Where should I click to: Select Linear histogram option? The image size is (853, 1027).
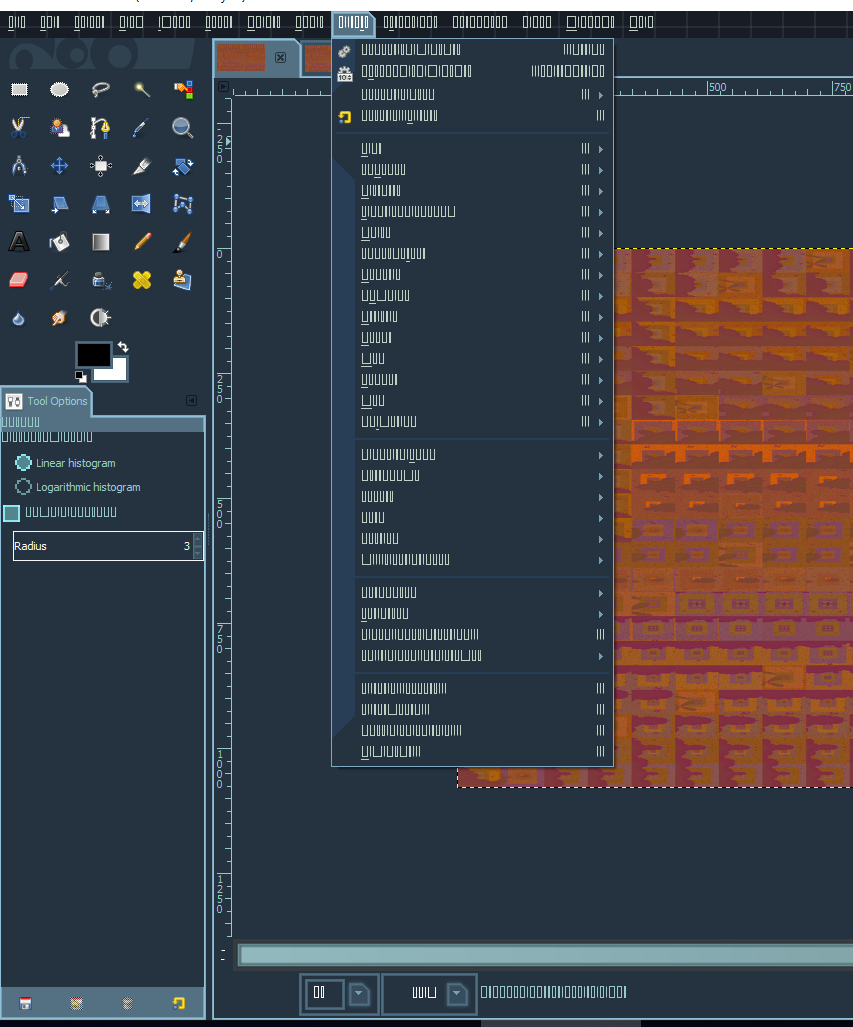pyautogui.click(x=24, y=463)
